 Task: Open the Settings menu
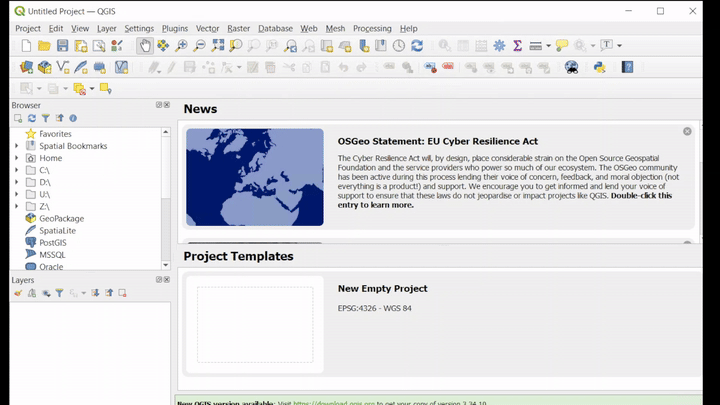point(139,28)
